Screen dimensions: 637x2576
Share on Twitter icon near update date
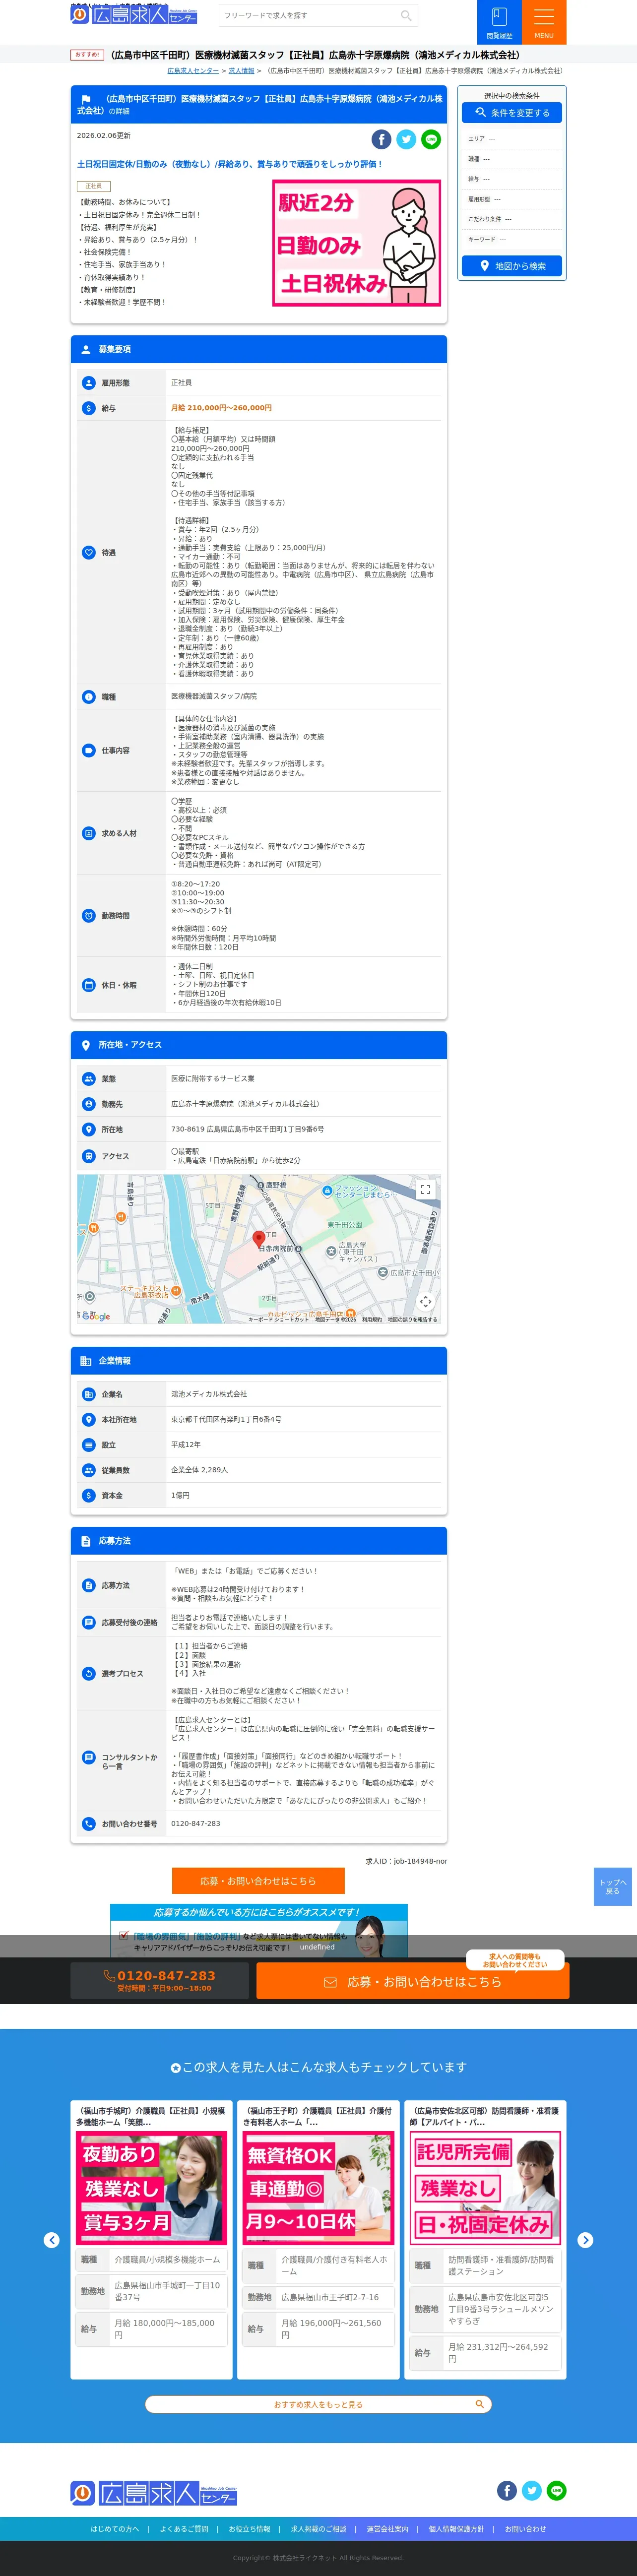point(406,139)
